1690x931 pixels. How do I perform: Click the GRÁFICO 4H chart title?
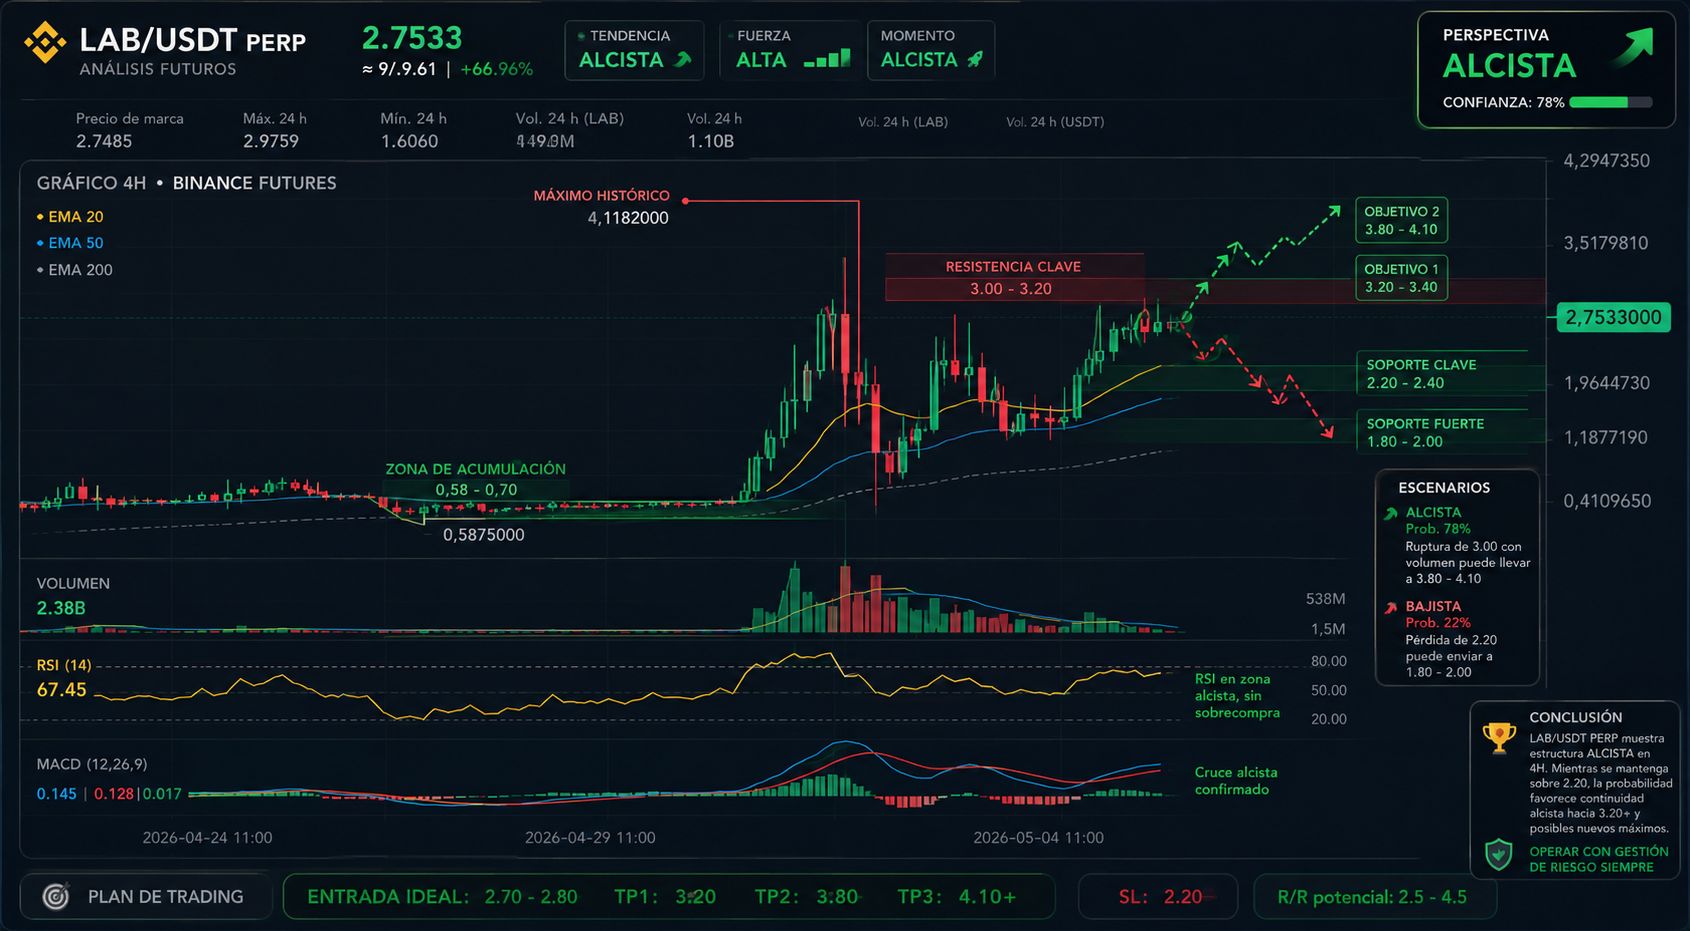coord(92,183)
